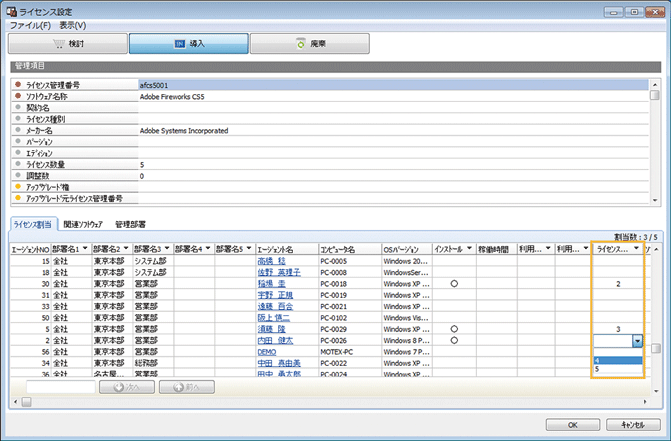This screenshot has width=671, height=441.
Task: Open the agent name link in PC-0019 row
Action: pos(275,295)
